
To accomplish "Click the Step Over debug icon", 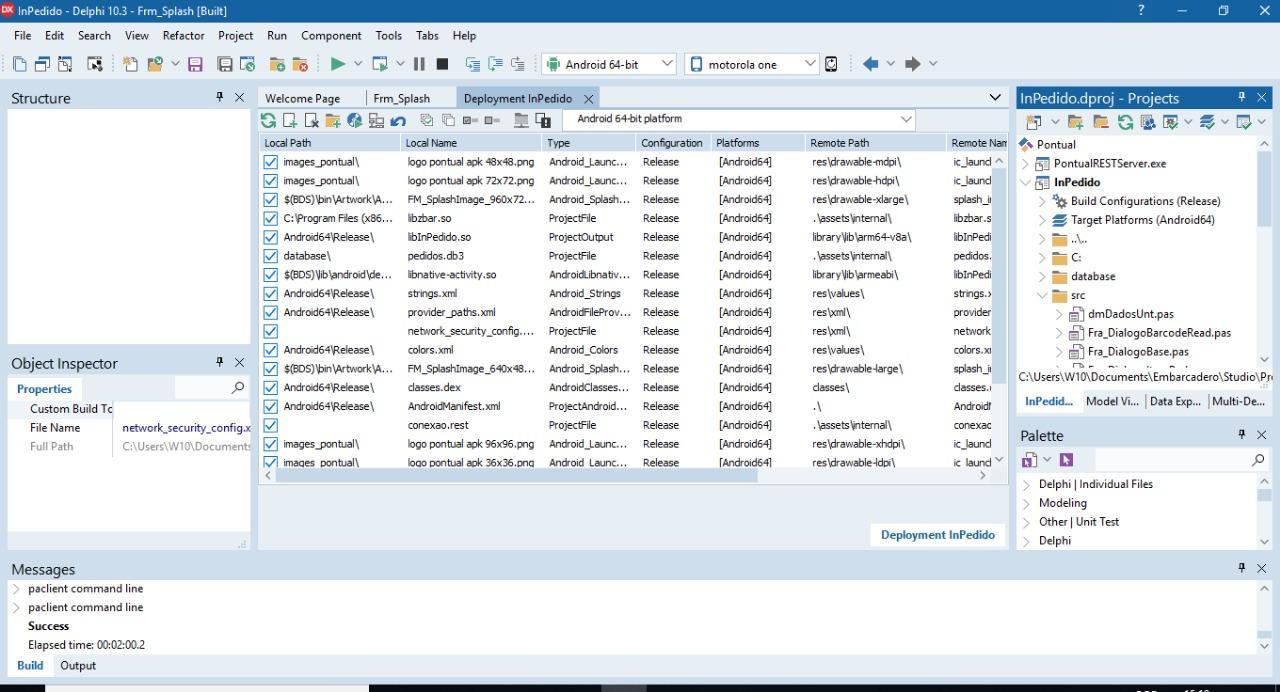I will coord(495,64).
